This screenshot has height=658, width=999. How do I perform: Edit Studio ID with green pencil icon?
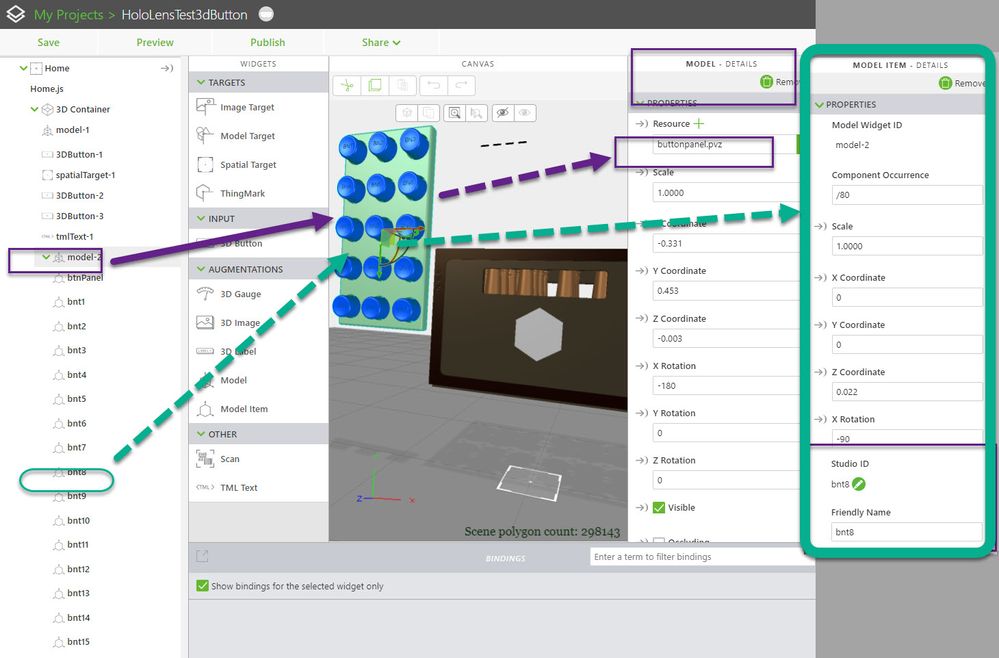click(859, 484)
